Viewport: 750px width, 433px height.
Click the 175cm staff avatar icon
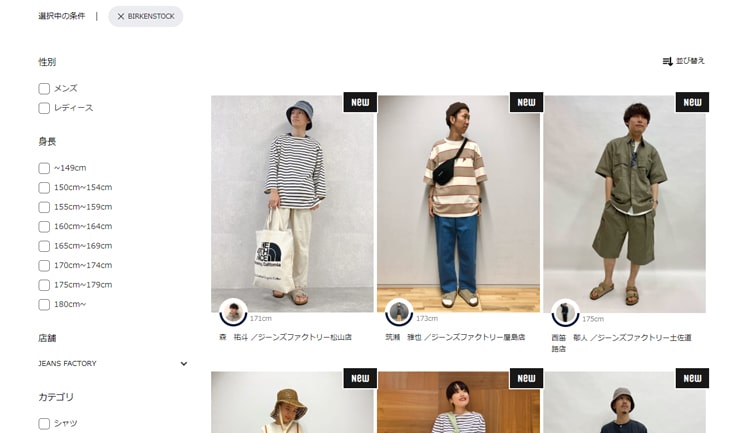coord(565,312)
